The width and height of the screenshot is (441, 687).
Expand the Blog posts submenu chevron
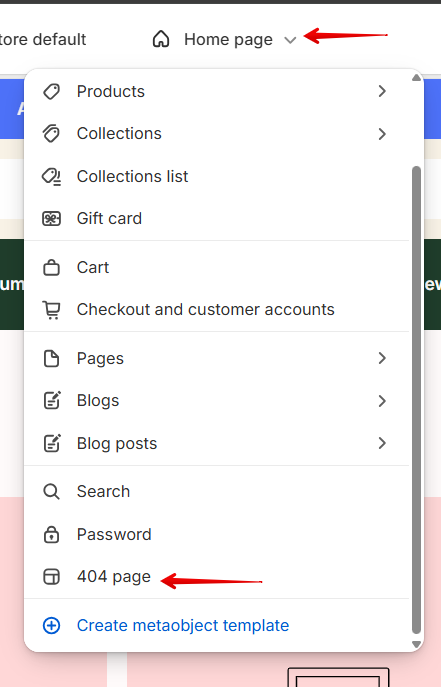tap(382, 443)
